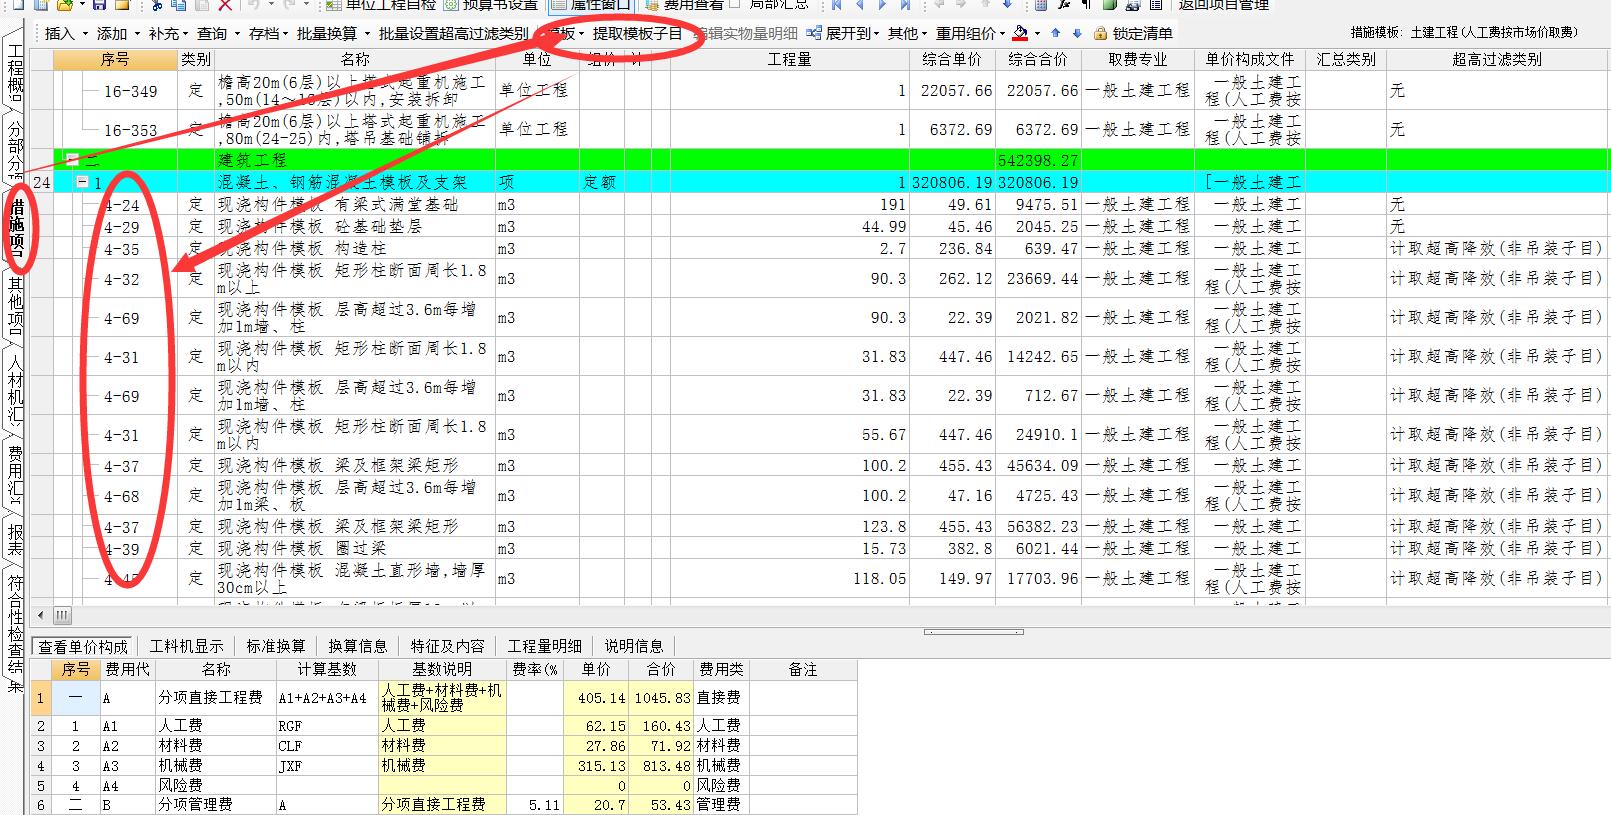
Task: Open the 报表 vertical tab
Action: pos(15,540)
